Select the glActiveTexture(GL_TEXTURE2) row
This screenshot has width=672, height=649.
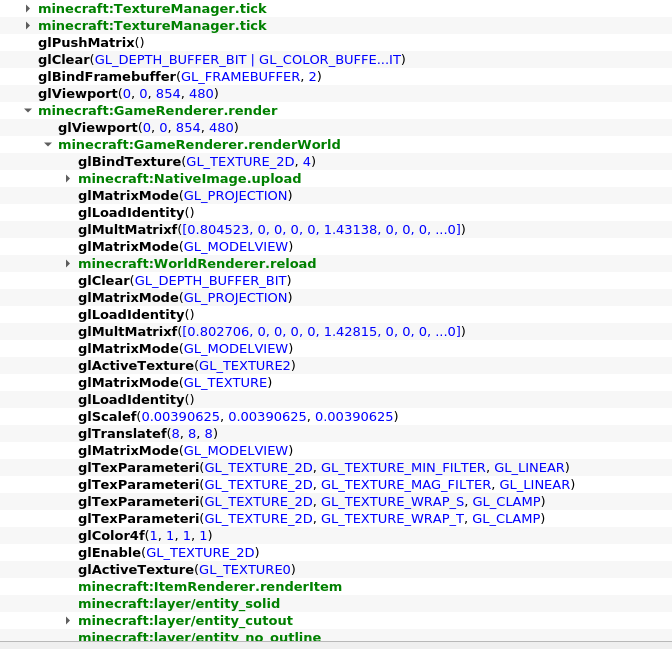336,365
